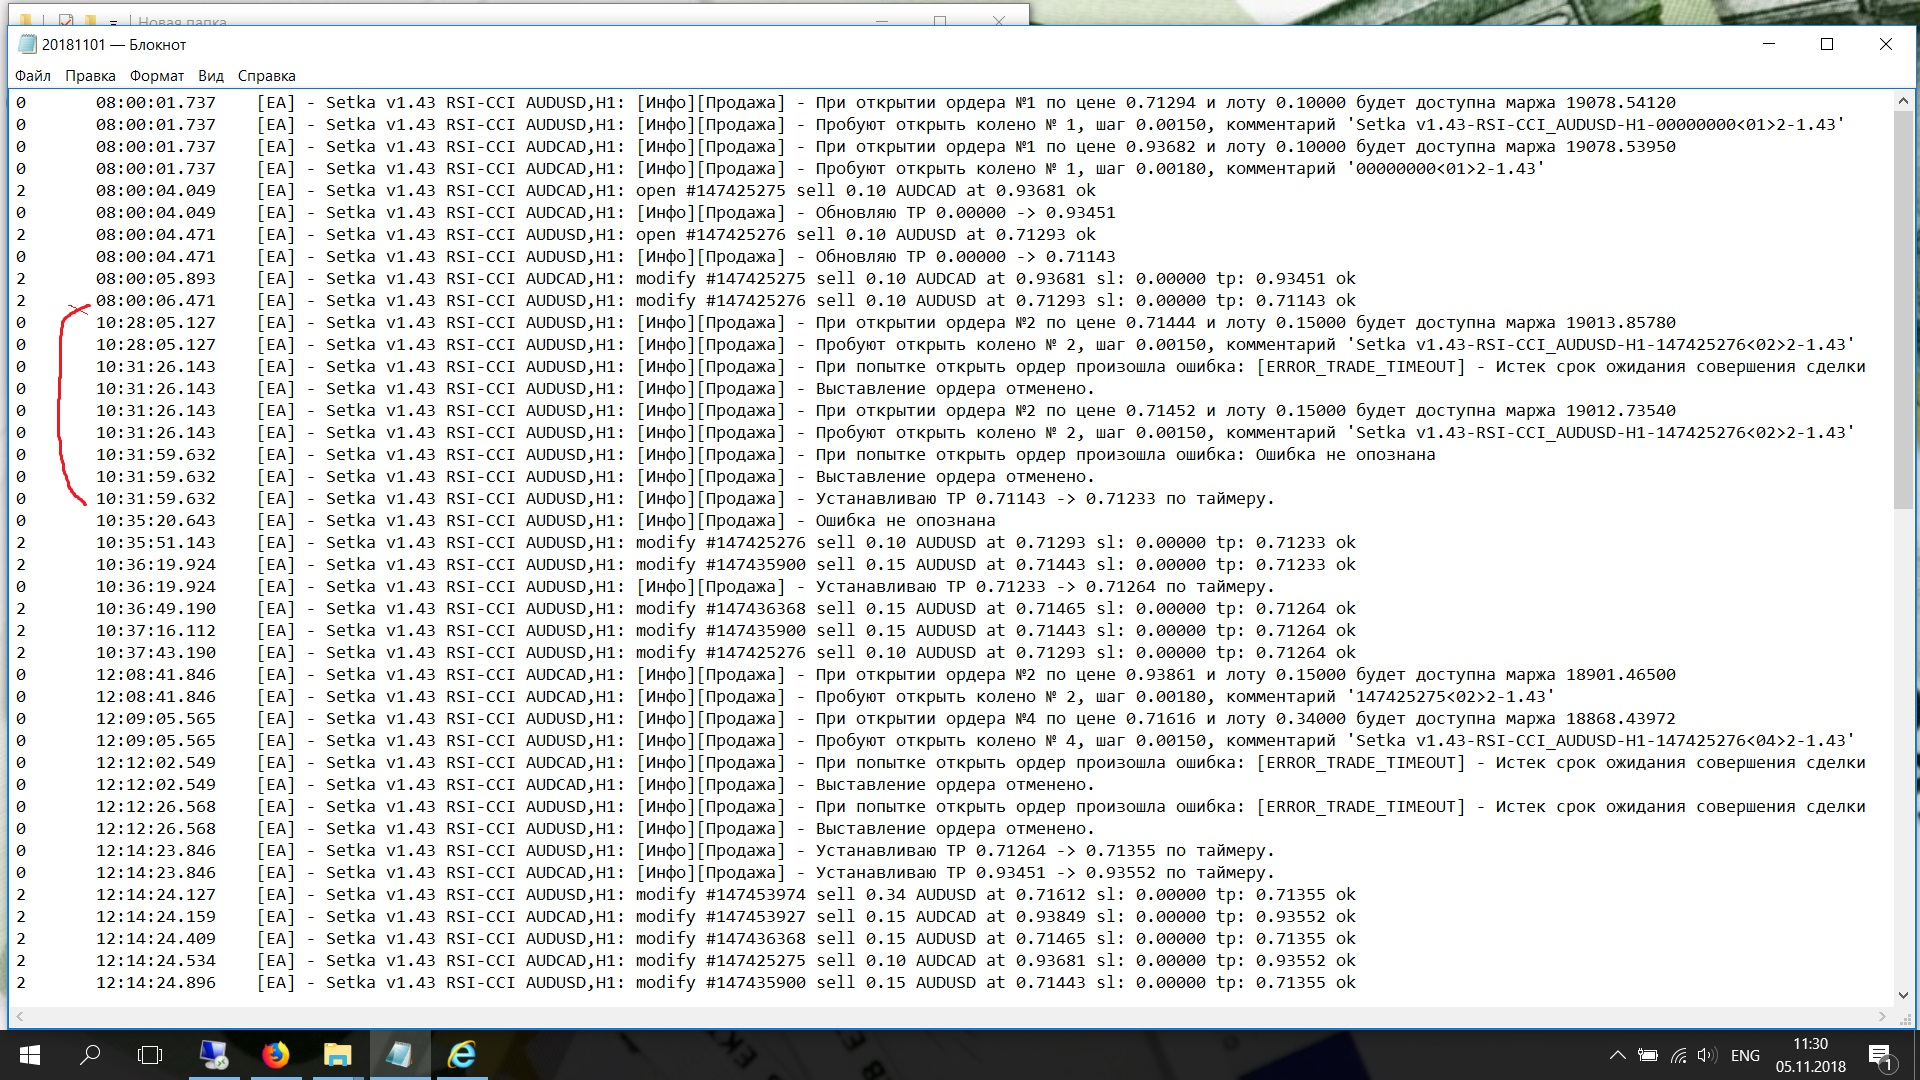Click the vertical scrollbar down arrow
1920x1080 pixels.
coord(1903,995)
